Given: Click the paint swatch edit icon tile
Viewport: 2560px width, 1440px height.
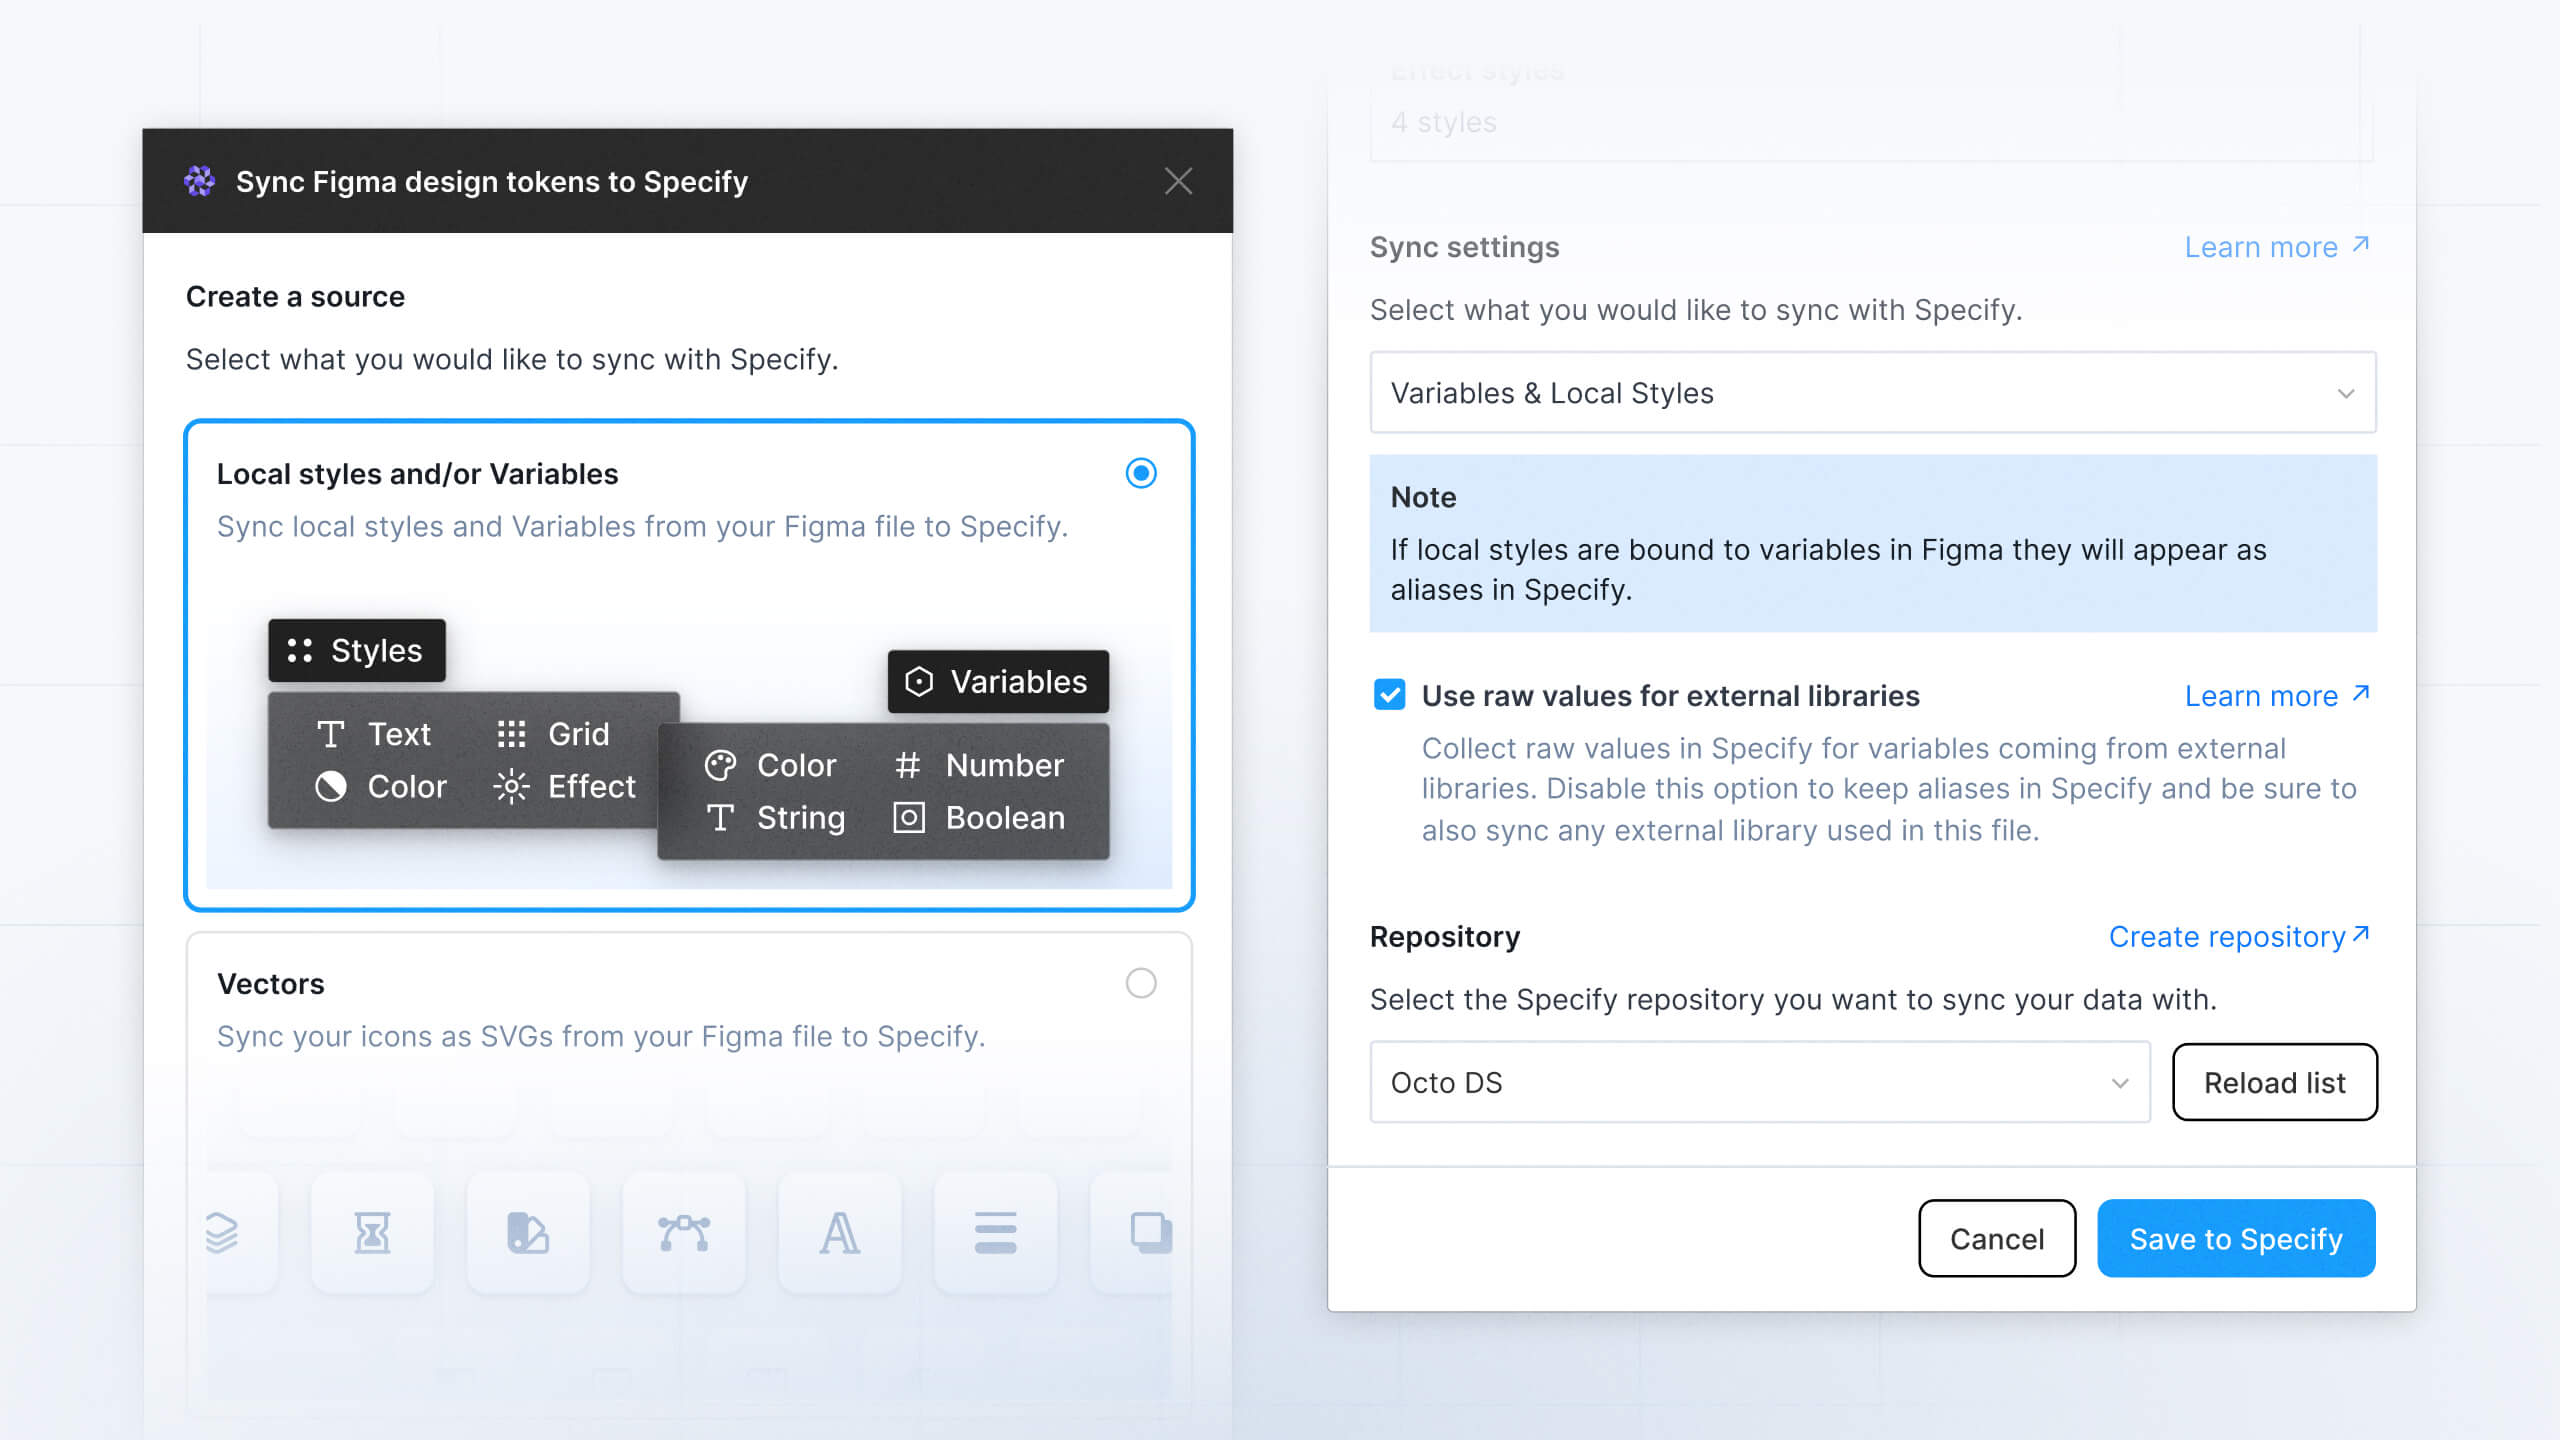Looking at the screenshot, I should (528, 1232).
